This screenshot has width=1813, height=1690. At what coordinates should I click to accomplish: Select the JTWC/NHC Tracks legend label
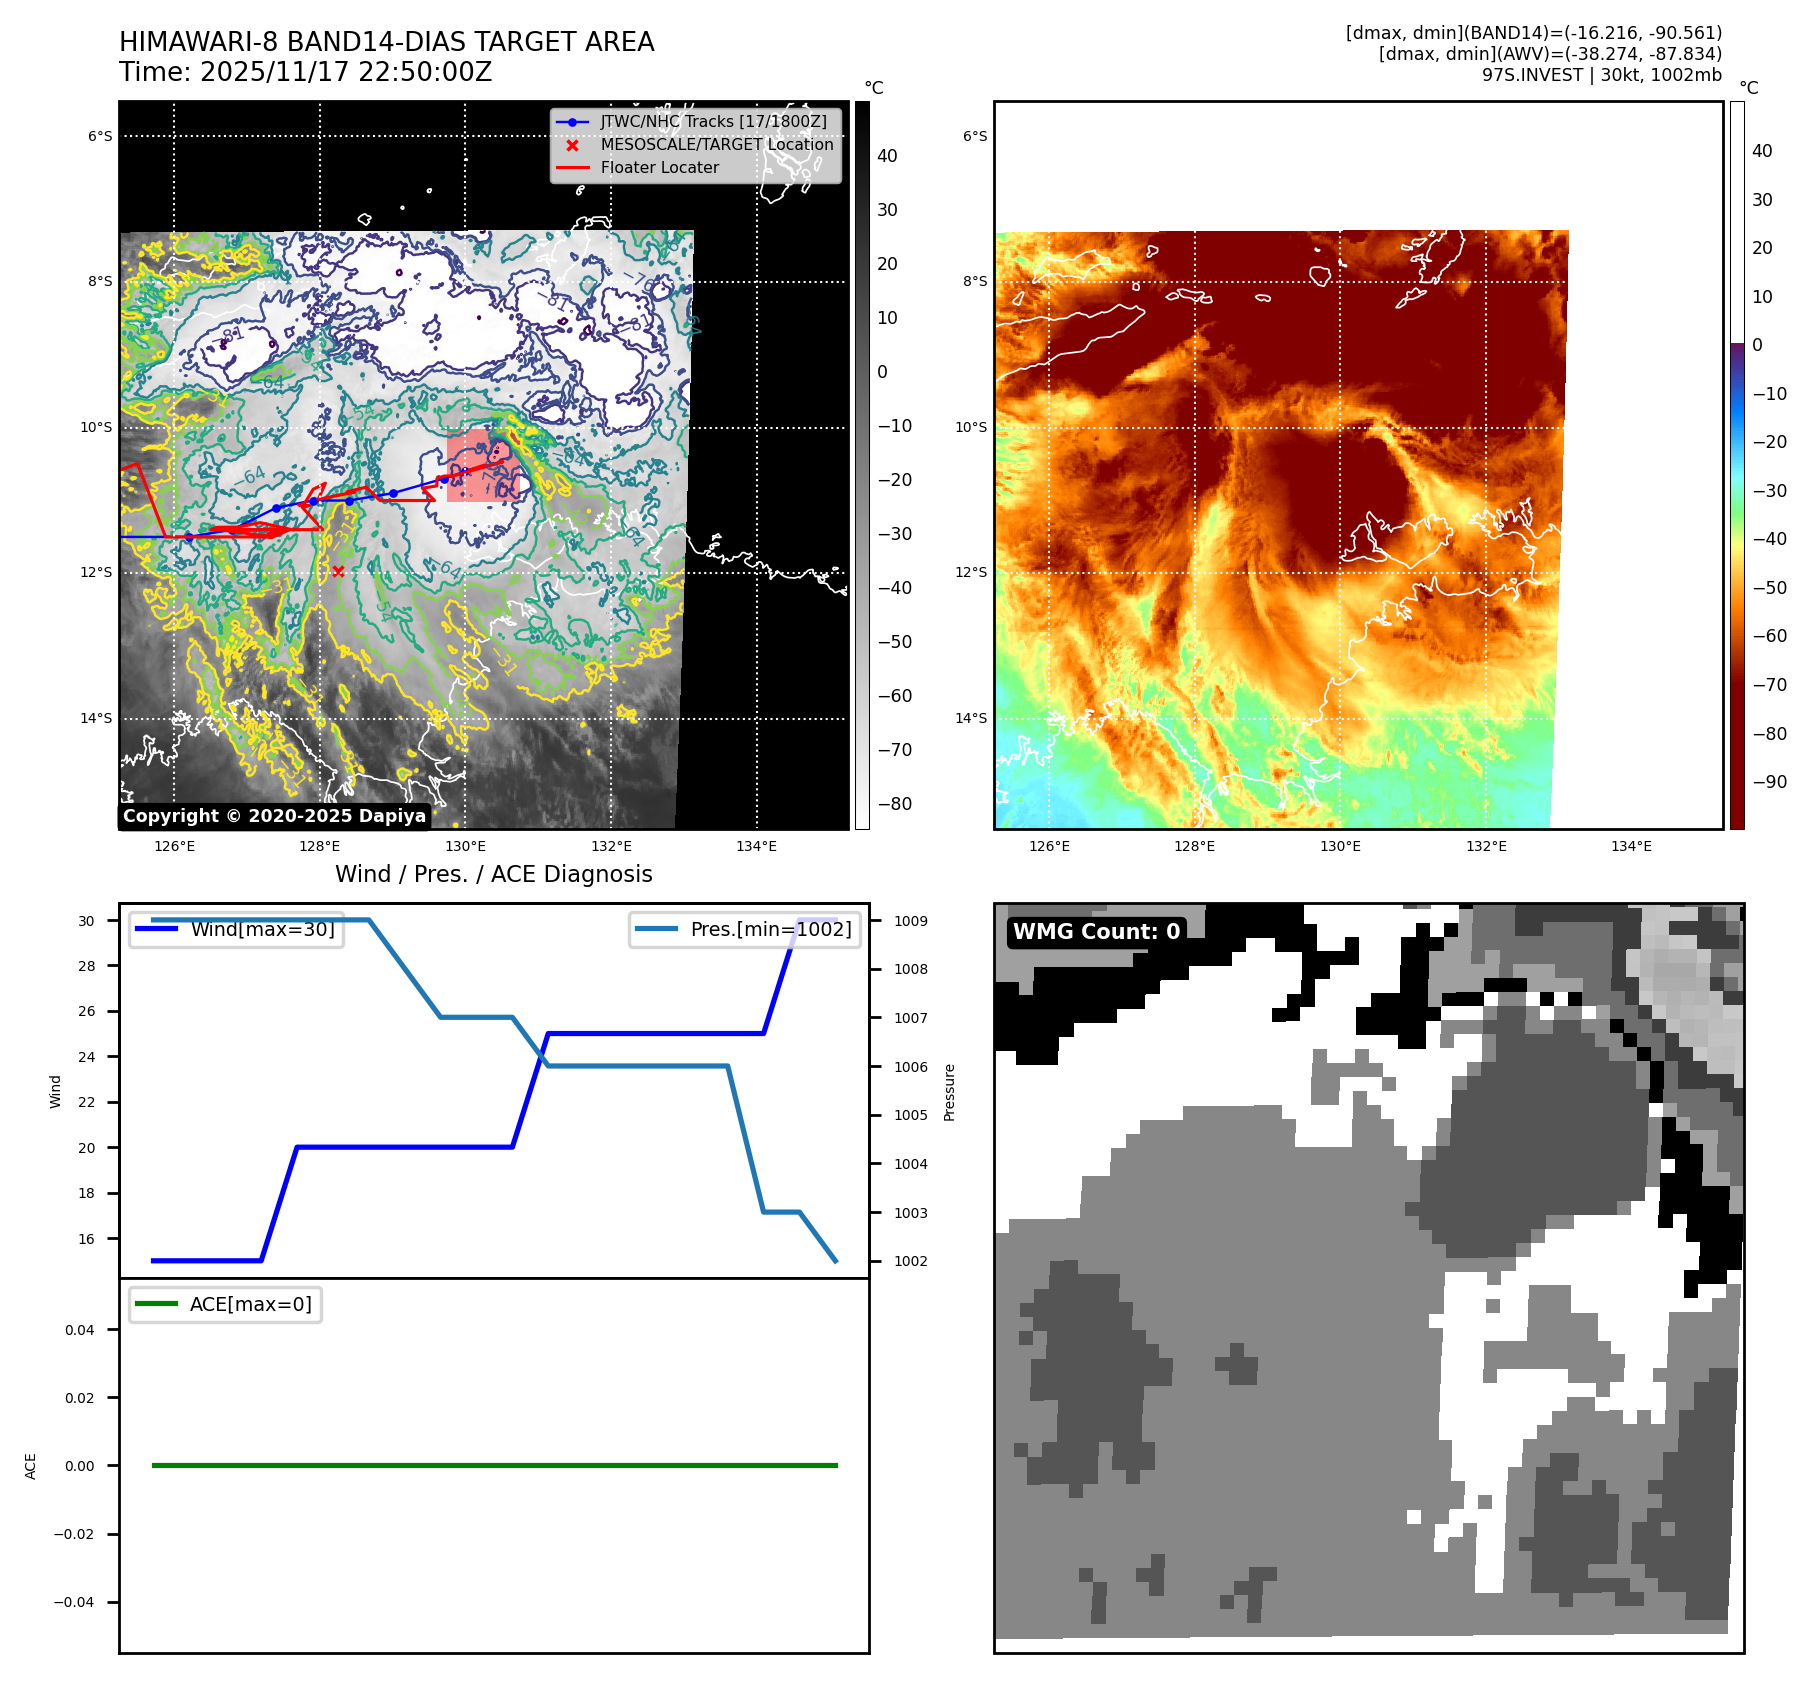[713, 122]
